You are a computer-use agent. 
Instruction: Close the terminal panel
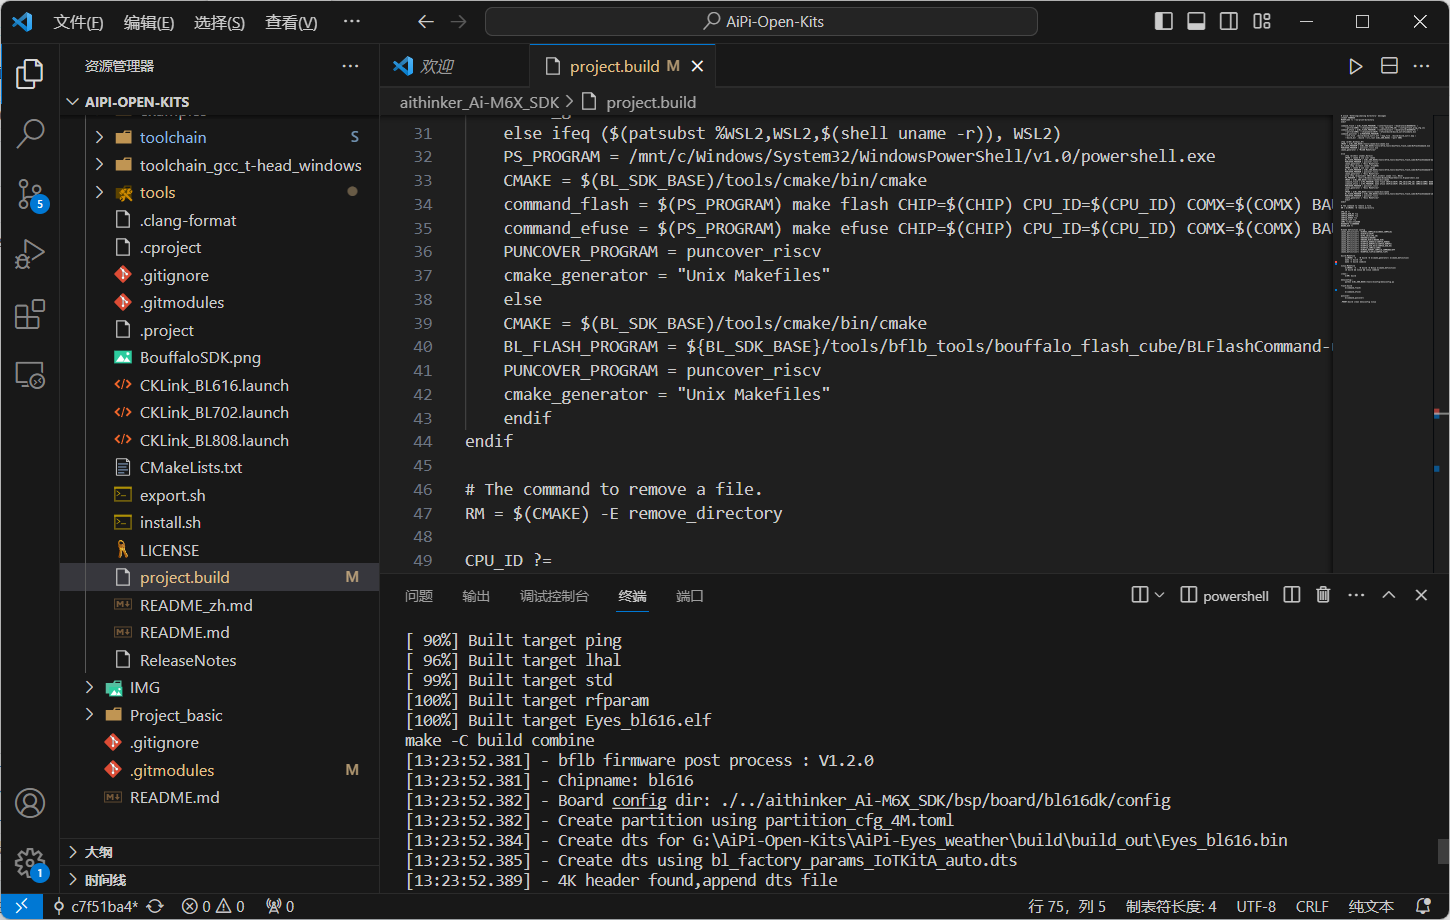click(1421, 595)
